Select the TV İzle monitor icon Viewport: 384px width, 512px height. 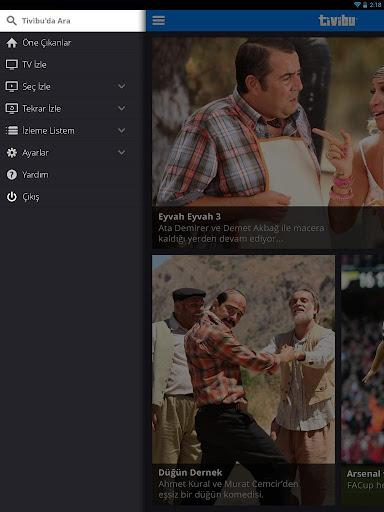tap(12, 65)
